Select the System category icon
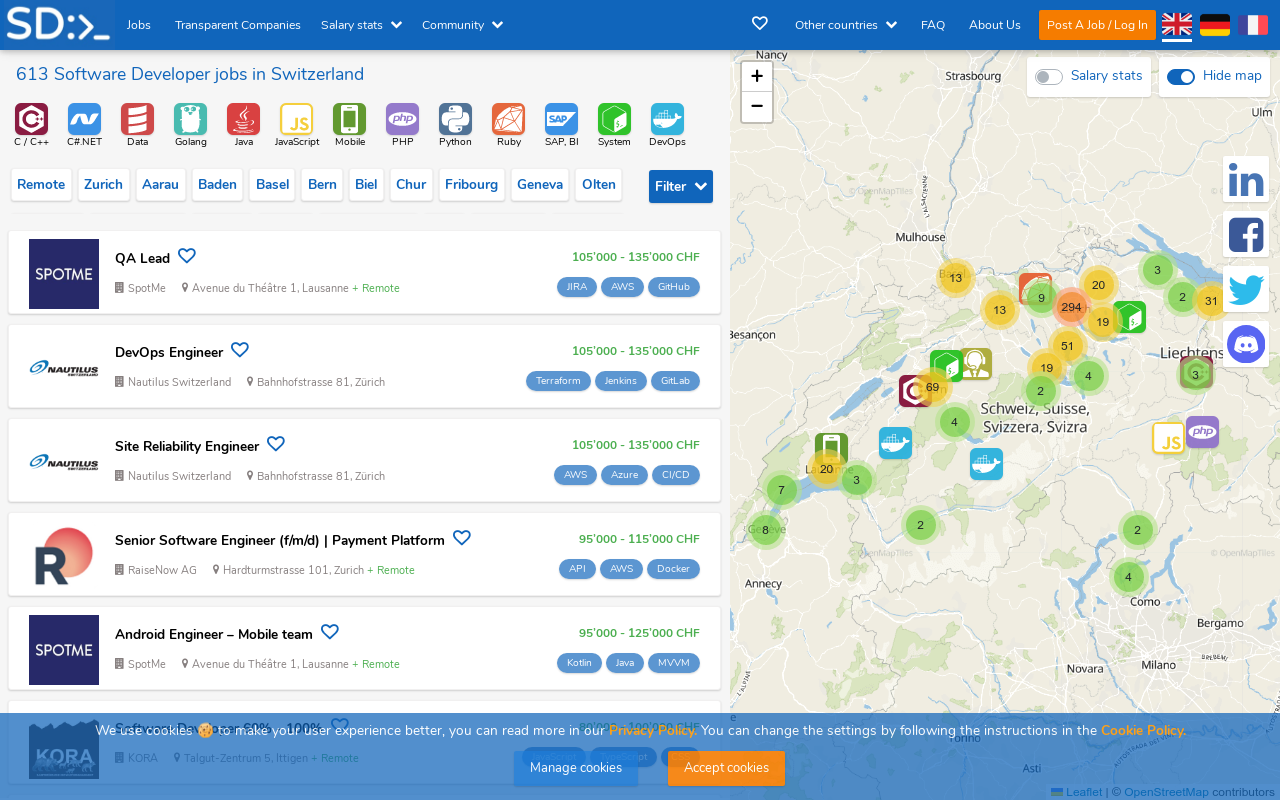1280x800 pixels. [615, 119]
